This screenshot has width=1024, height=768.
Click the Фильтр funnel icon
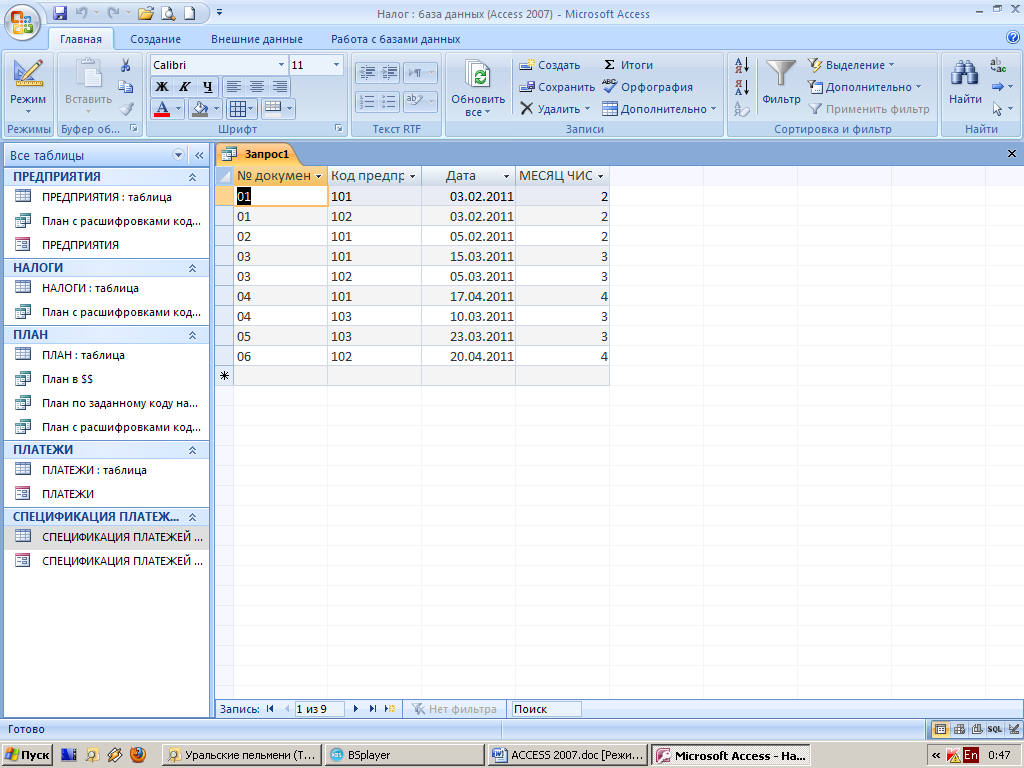[781, 82]
